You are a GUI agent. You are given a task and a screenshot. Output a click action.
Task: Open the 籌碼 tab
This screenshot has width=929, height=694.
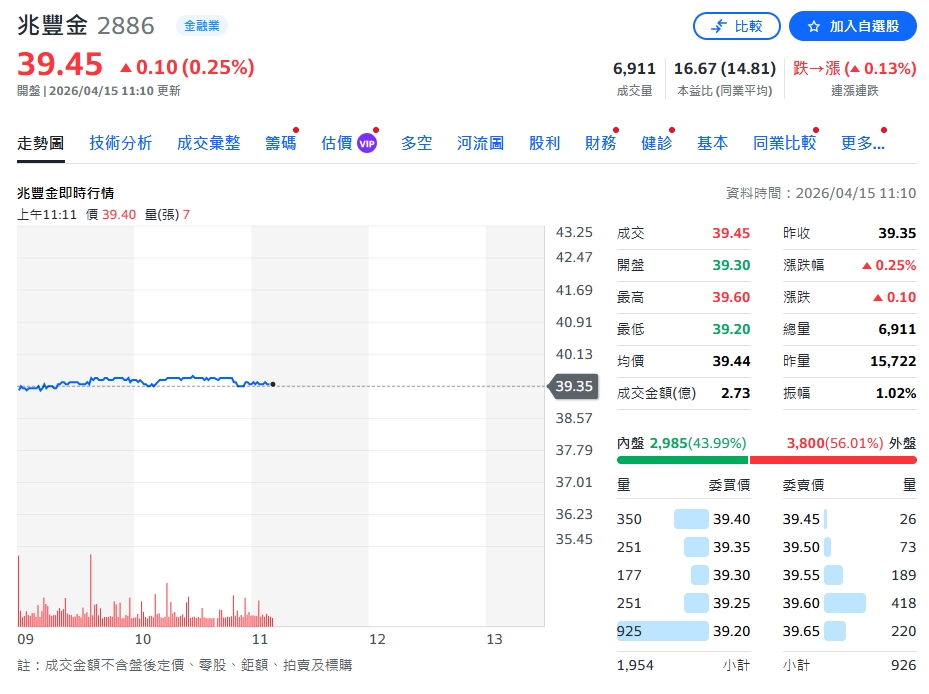click(280, 142)
